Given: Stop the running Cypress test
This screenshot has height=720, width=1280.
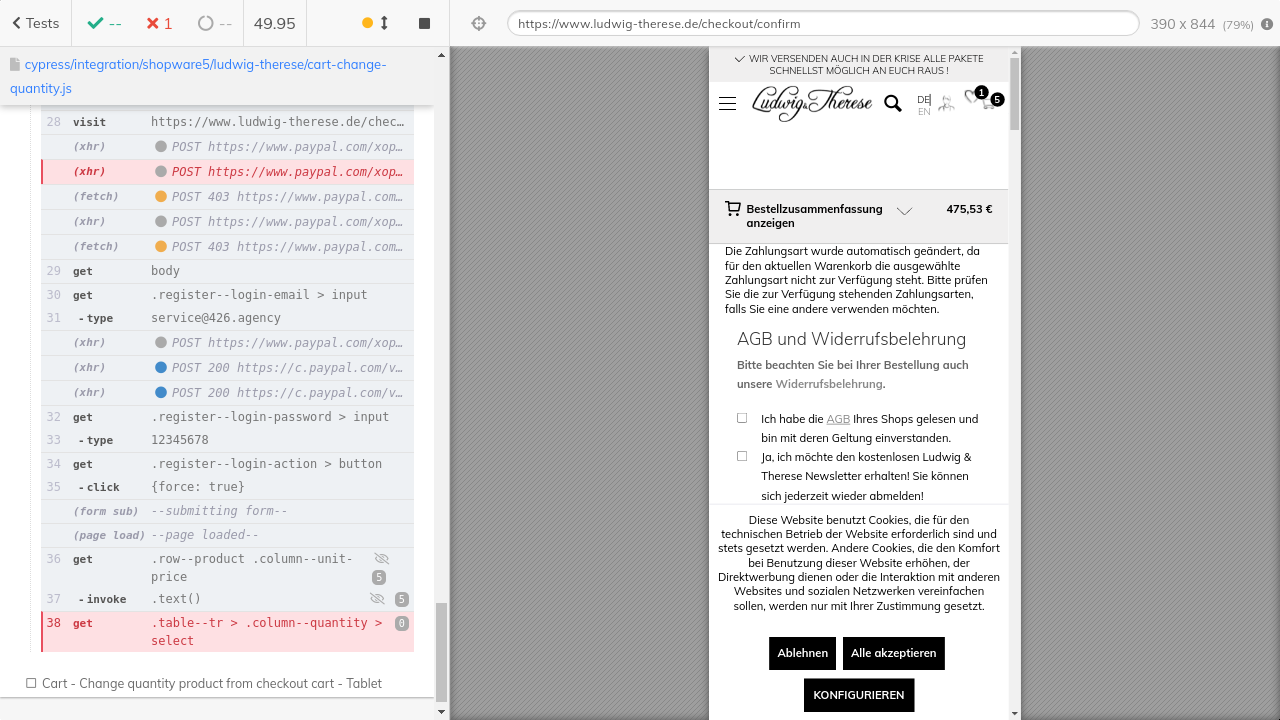Looking at the screenshot, I should [424, 23].
